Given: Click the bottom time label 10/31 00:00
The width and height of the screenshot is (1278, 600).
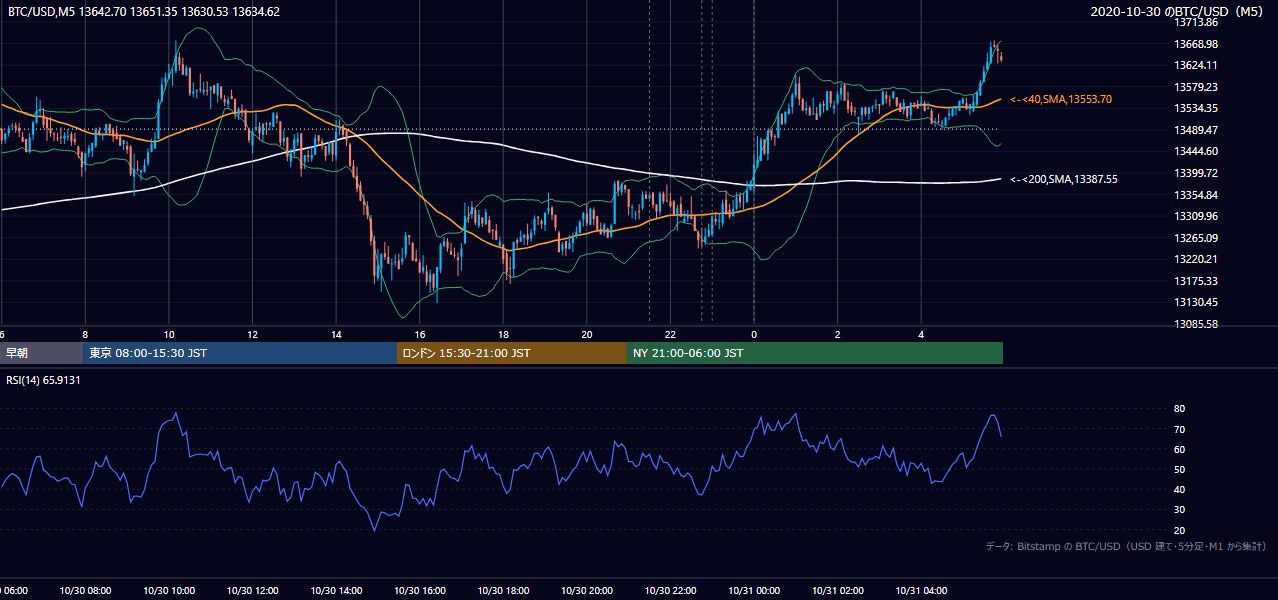Looking at the screenshot, I should click(754, 591).
